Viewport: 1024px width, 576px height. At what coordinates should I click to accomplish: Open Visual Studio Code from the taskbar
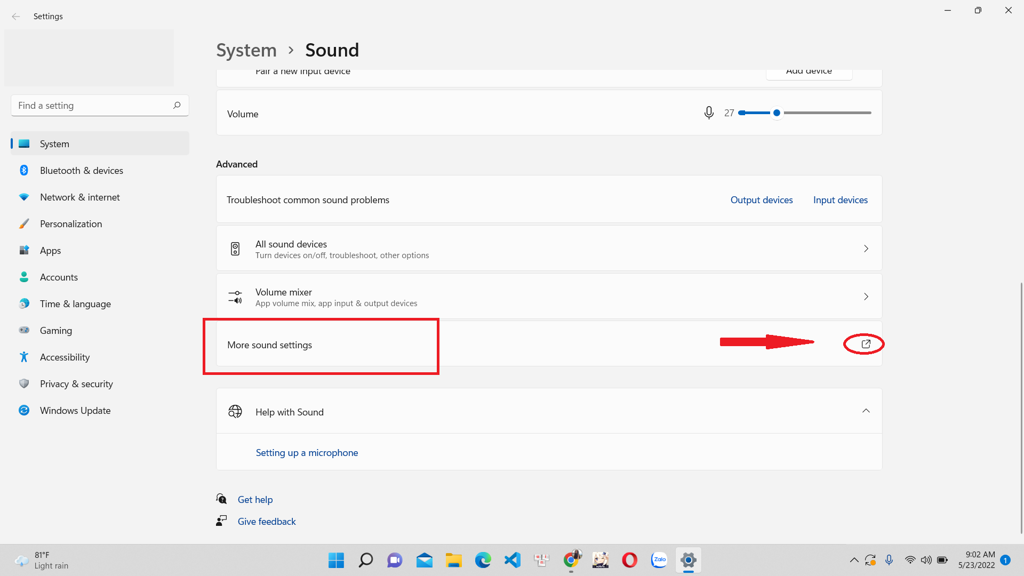coord(513,560)
